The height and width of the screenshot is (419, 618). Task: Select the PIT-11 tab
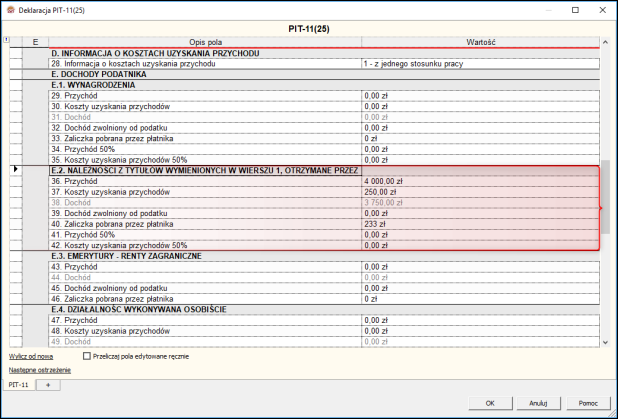[19, 385]
